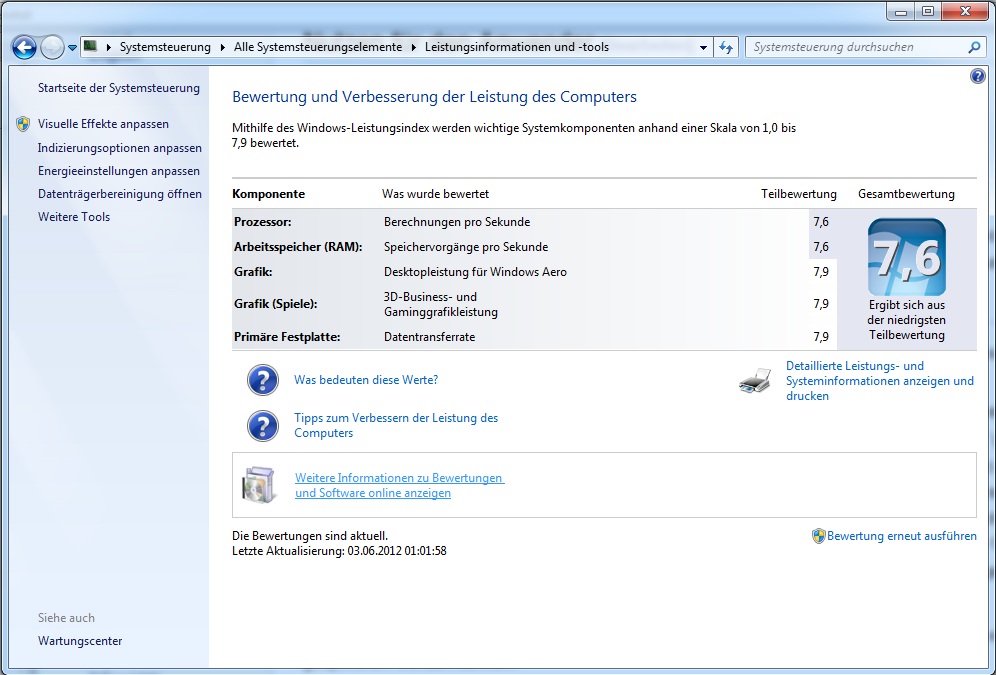Click the Primäre Festplatte score 7,9
996x675 pixels.
[x=821, y=337]
